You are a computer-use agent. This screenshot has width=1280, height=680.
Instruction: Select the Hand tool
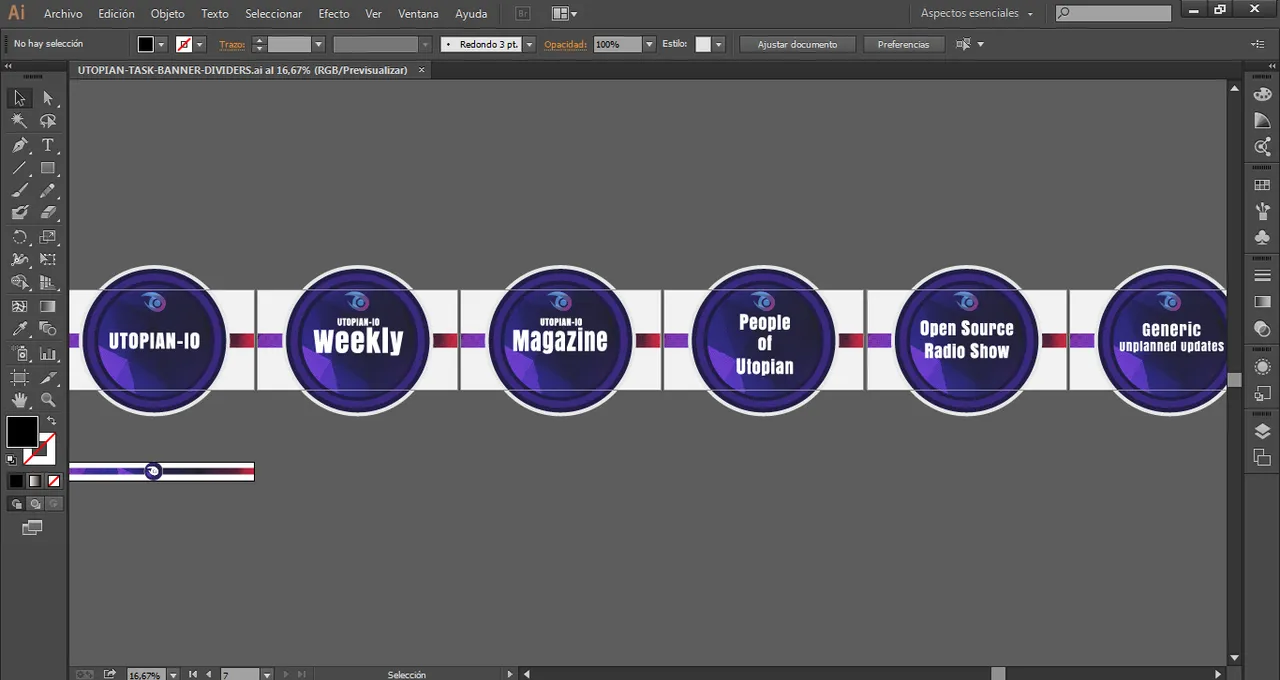tap(19, 400)
